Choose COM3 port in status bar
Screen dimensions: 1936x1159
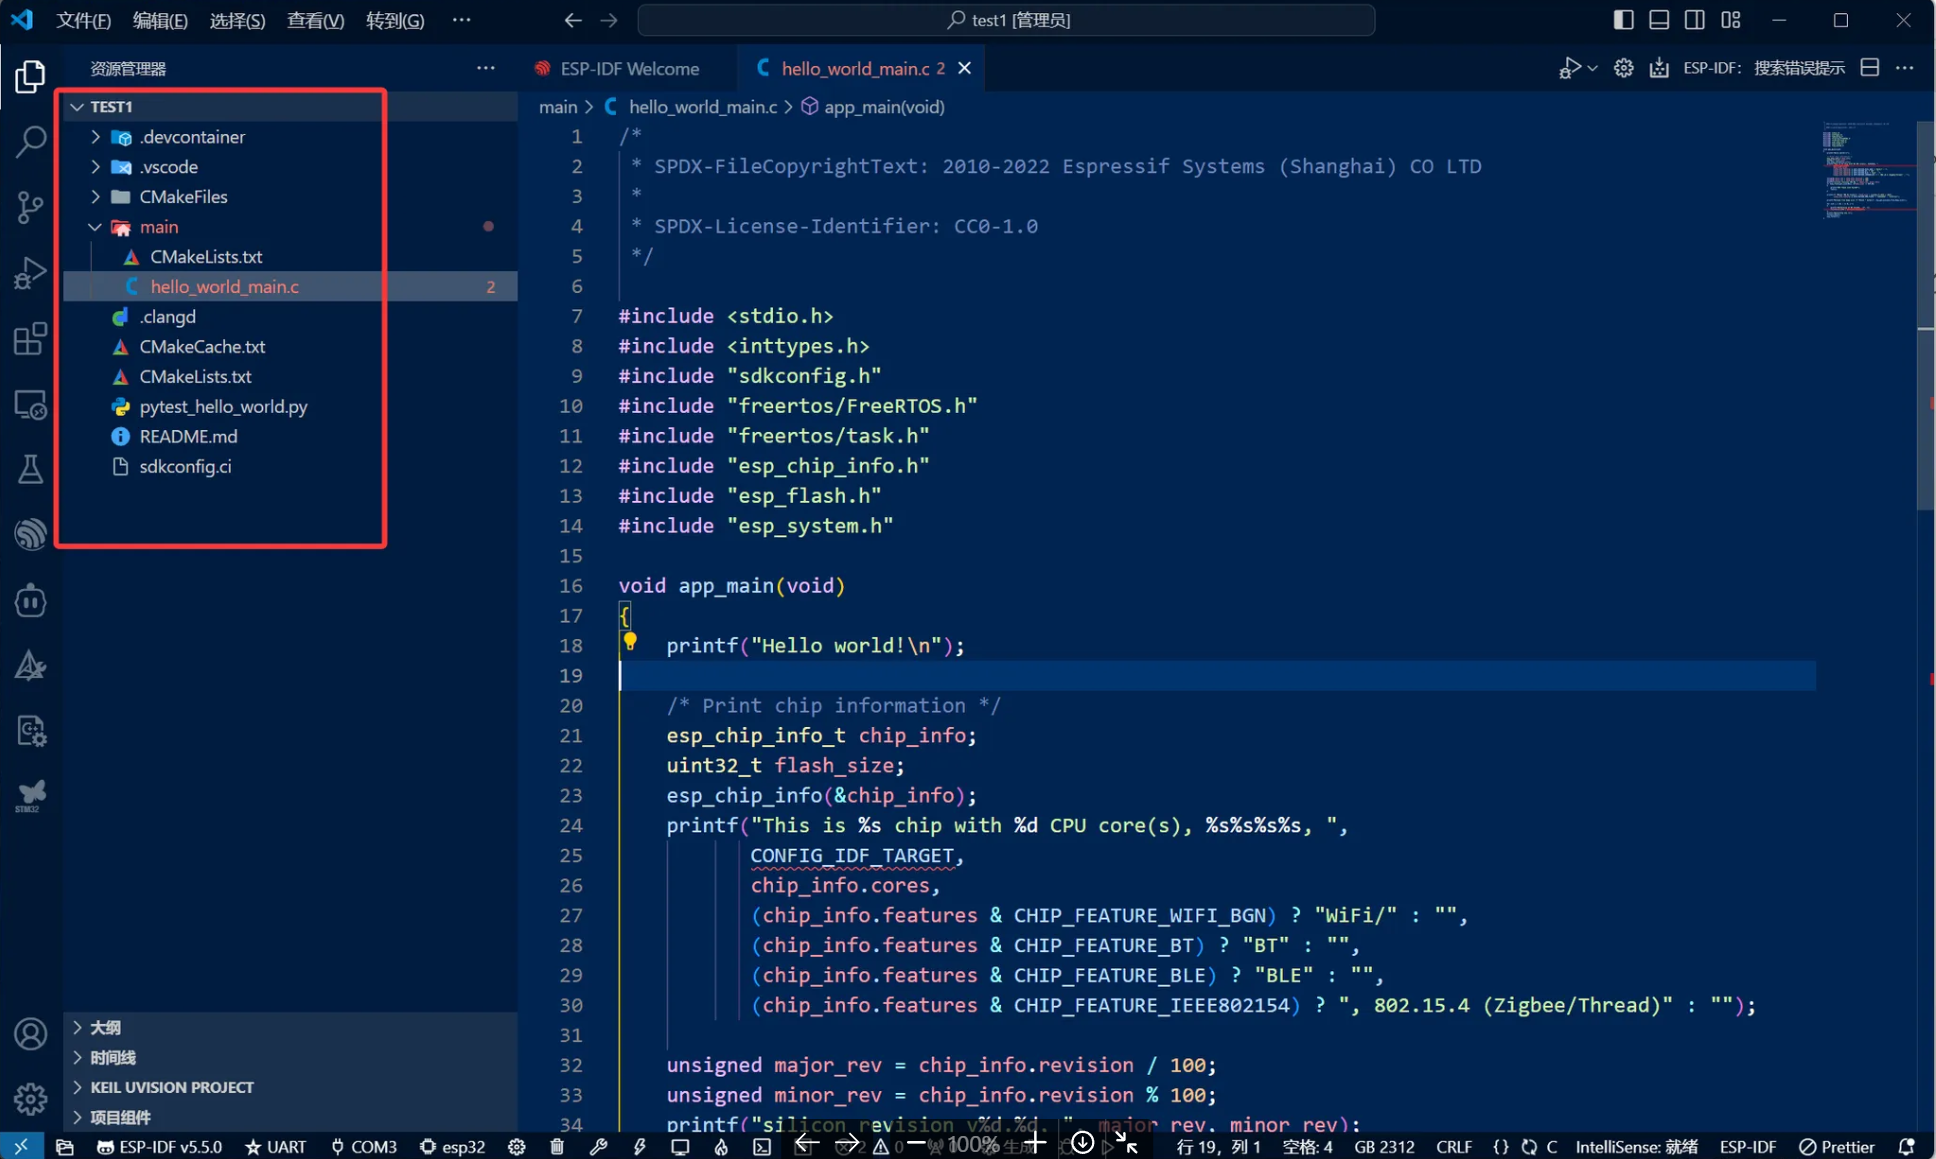(x=364, y=1147)
